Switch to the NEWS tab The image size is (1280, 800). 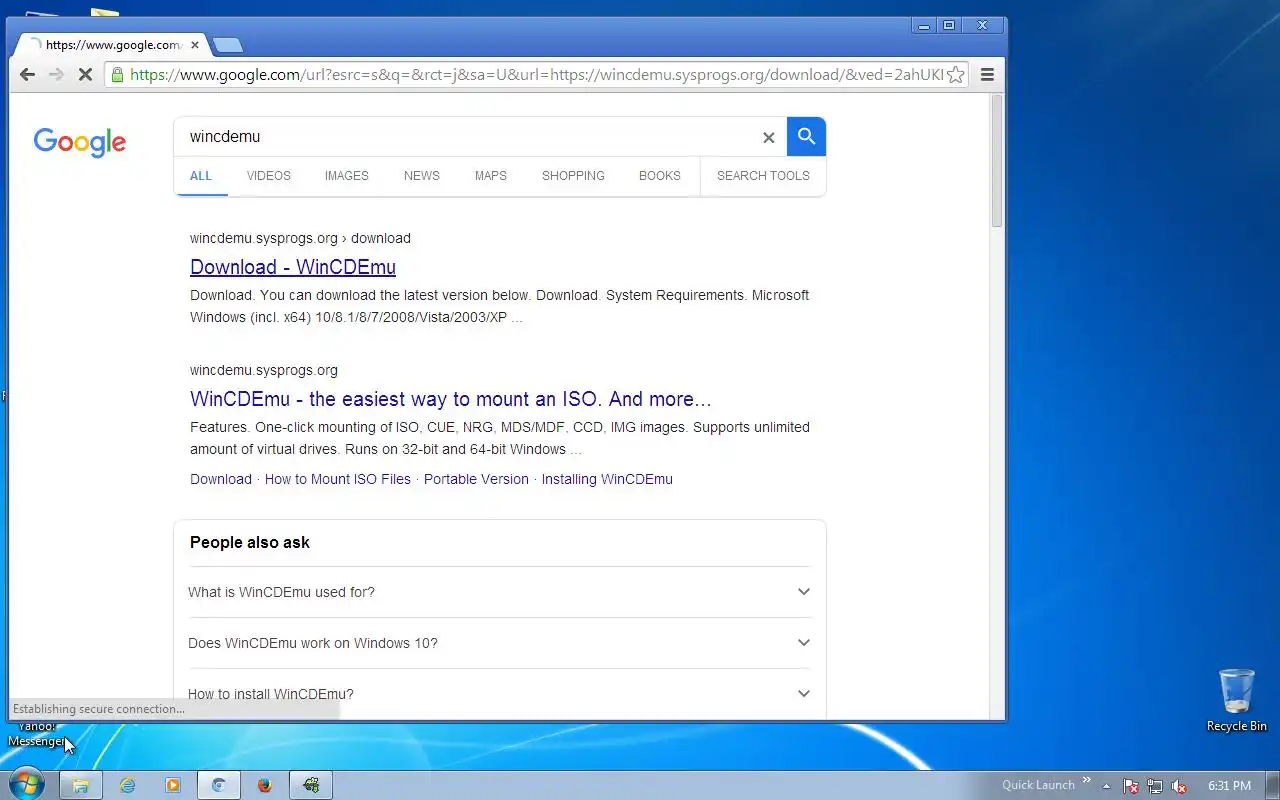[422, 176]
